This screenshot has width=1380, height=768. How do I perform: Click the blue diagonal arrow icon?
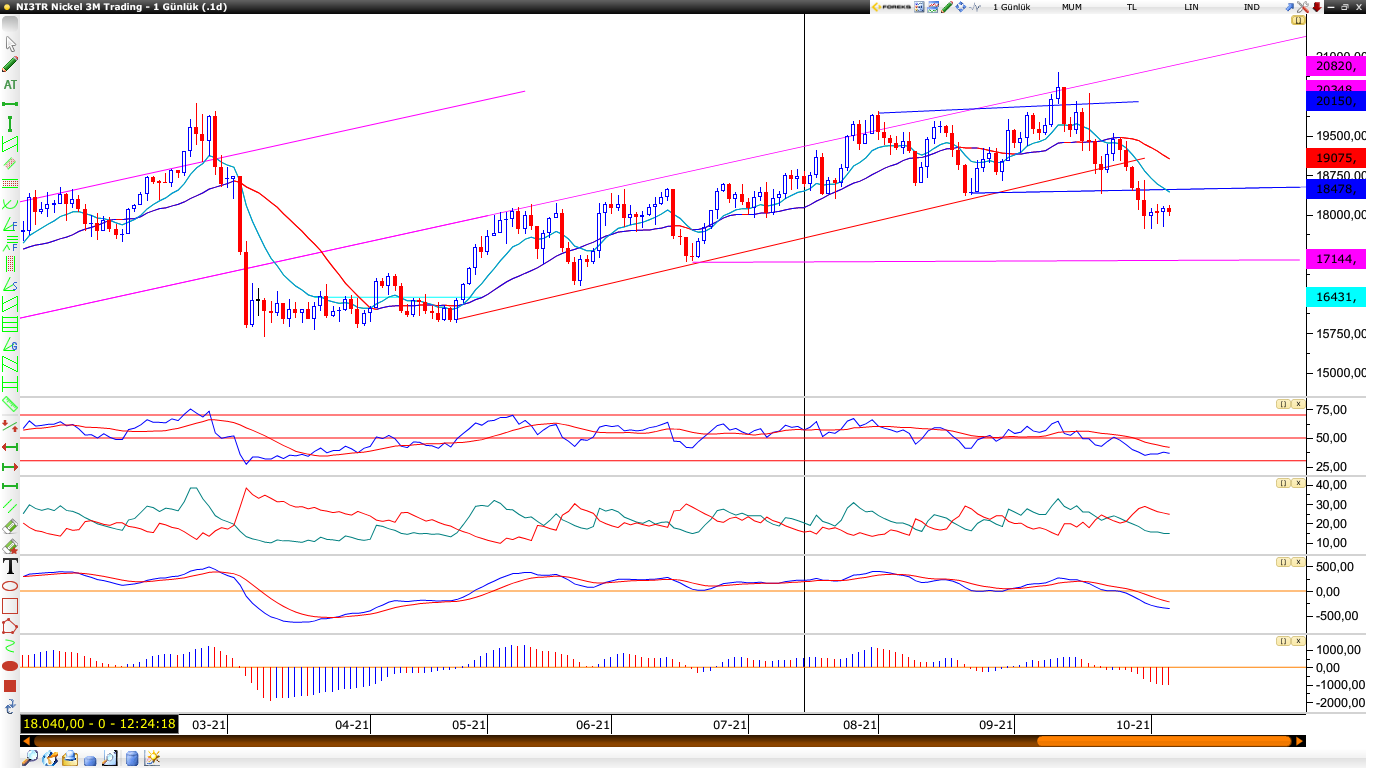tap(1289, 7)
